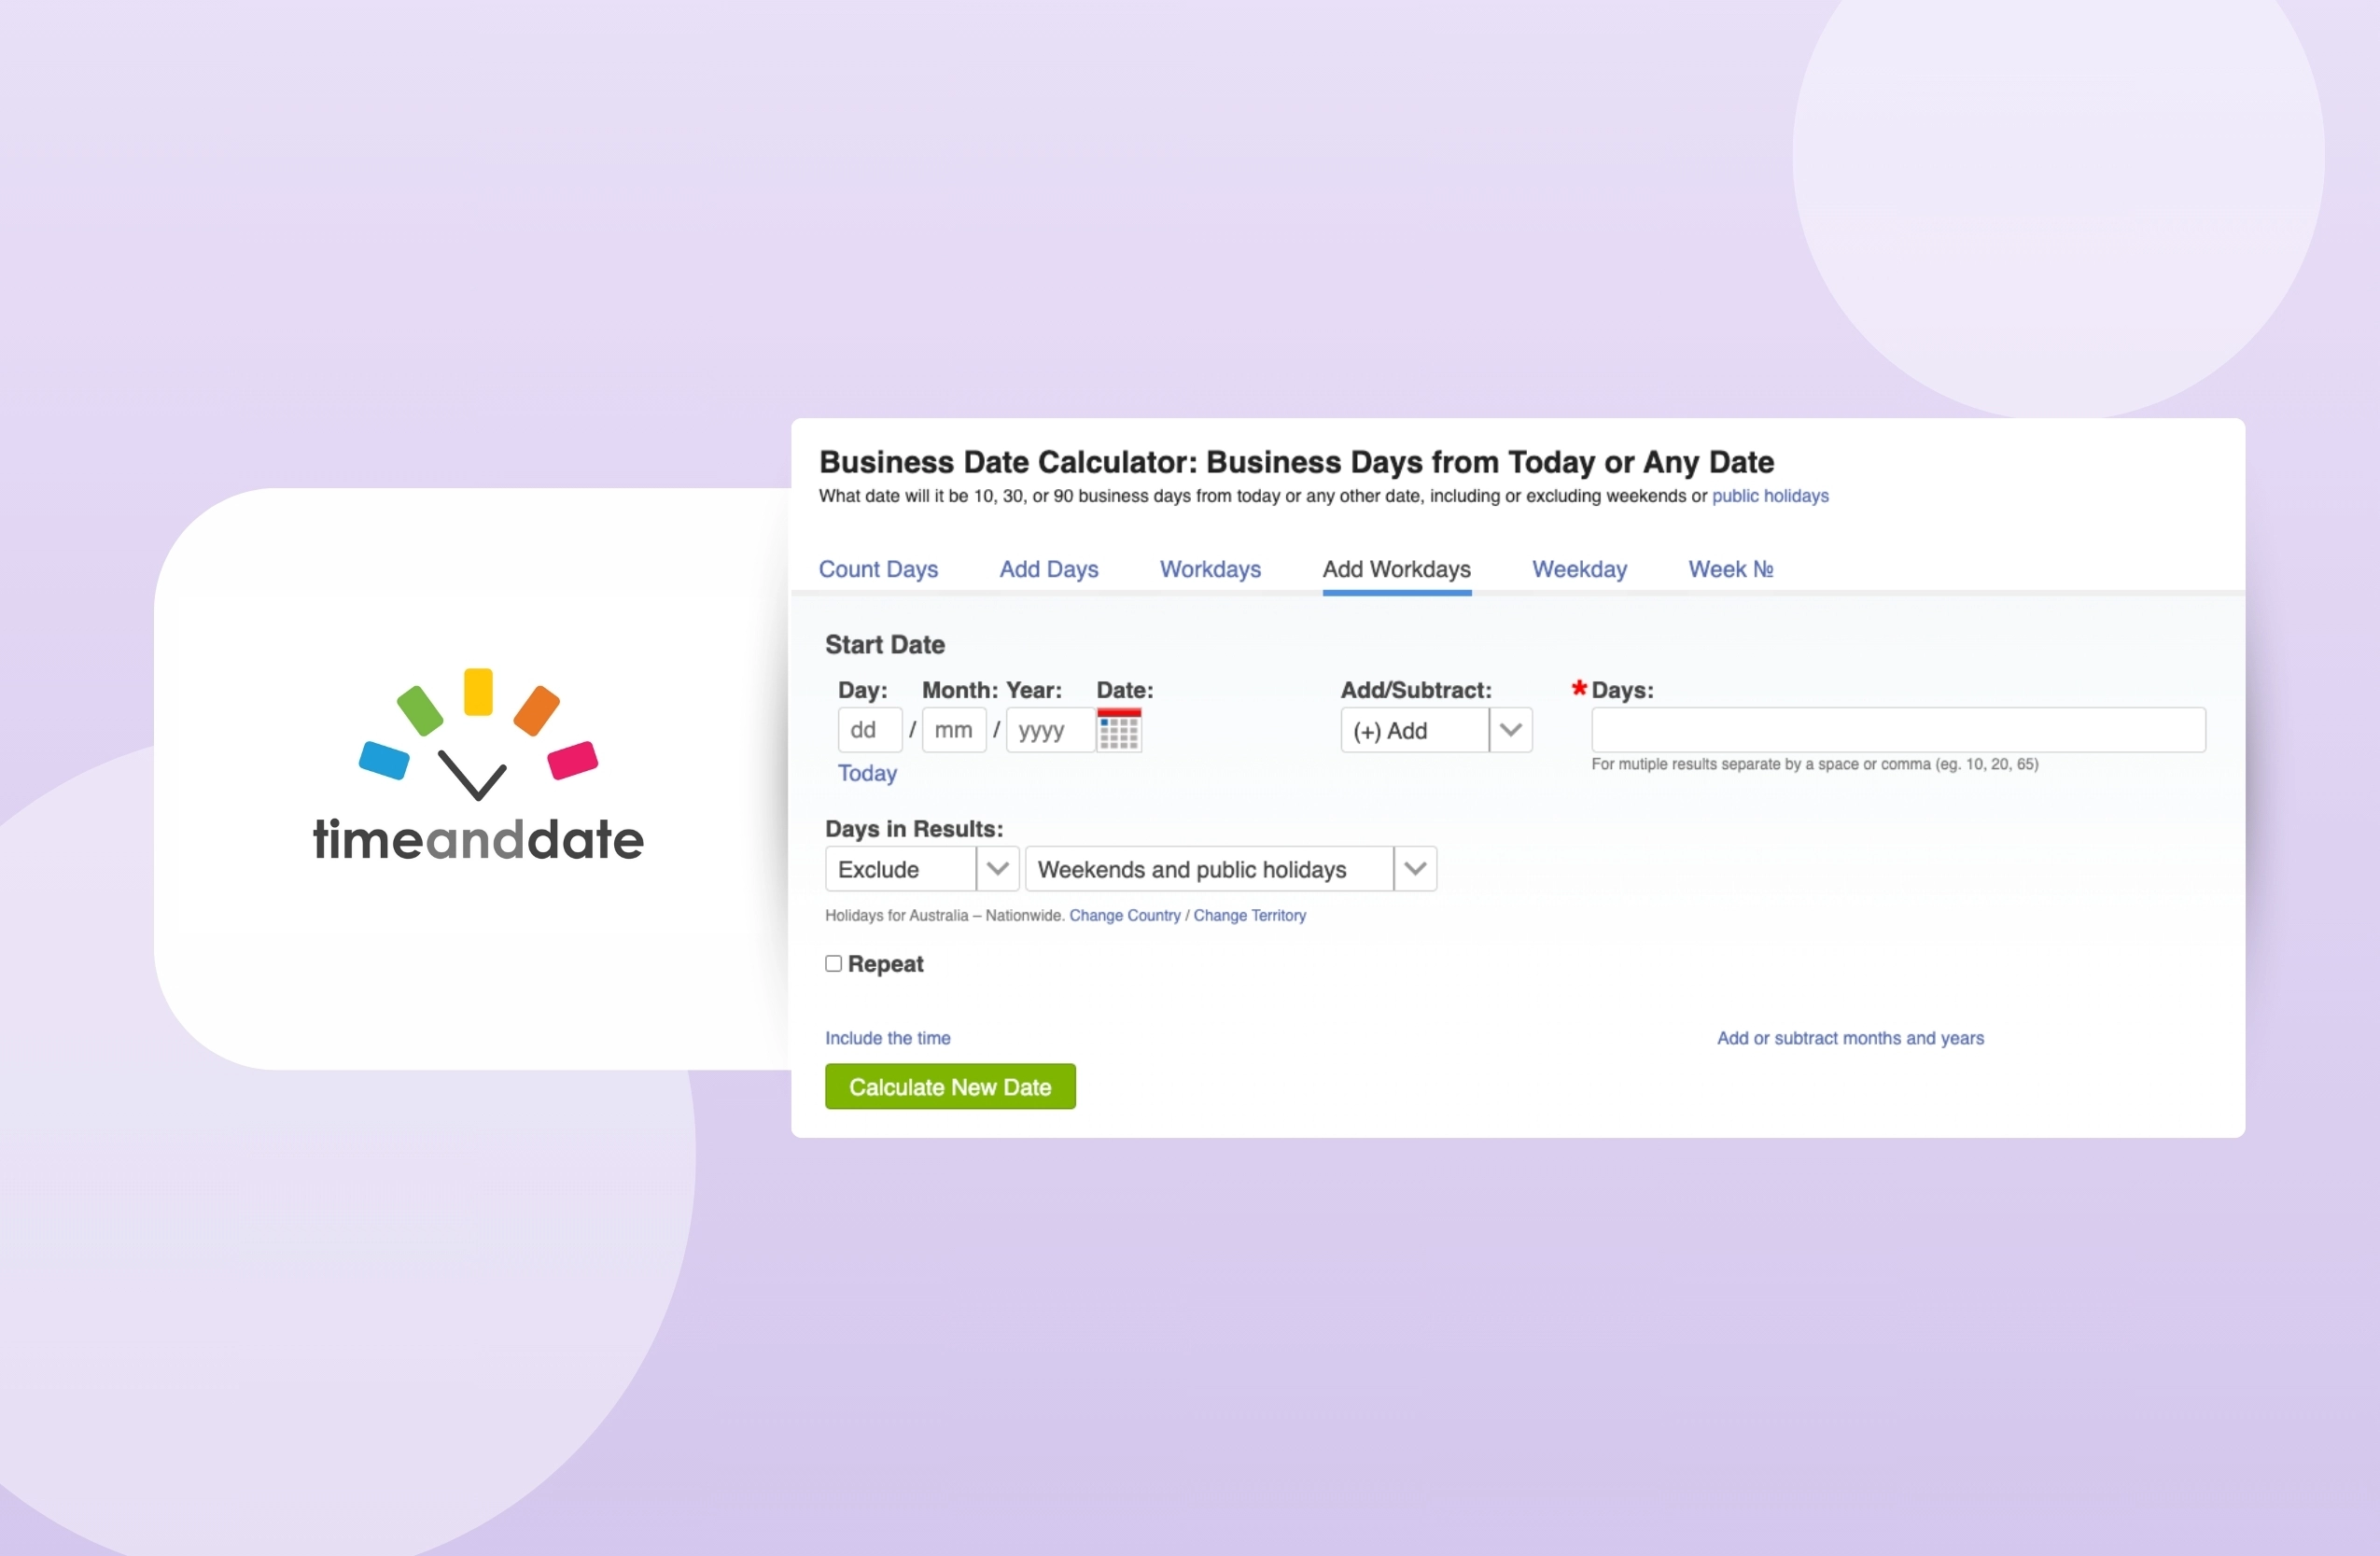Open the Workdays tab
The image size is (2380, 1556).
(x=1210, y=569)
